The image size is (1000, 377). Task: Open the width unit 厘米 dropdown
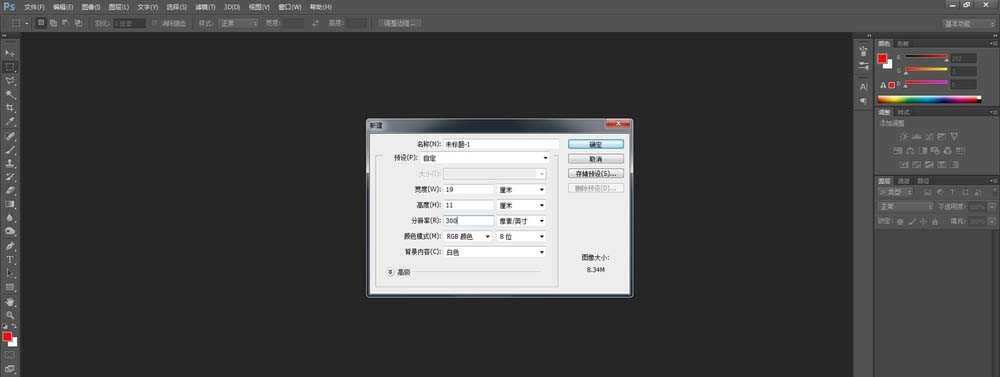pos(522,189)
